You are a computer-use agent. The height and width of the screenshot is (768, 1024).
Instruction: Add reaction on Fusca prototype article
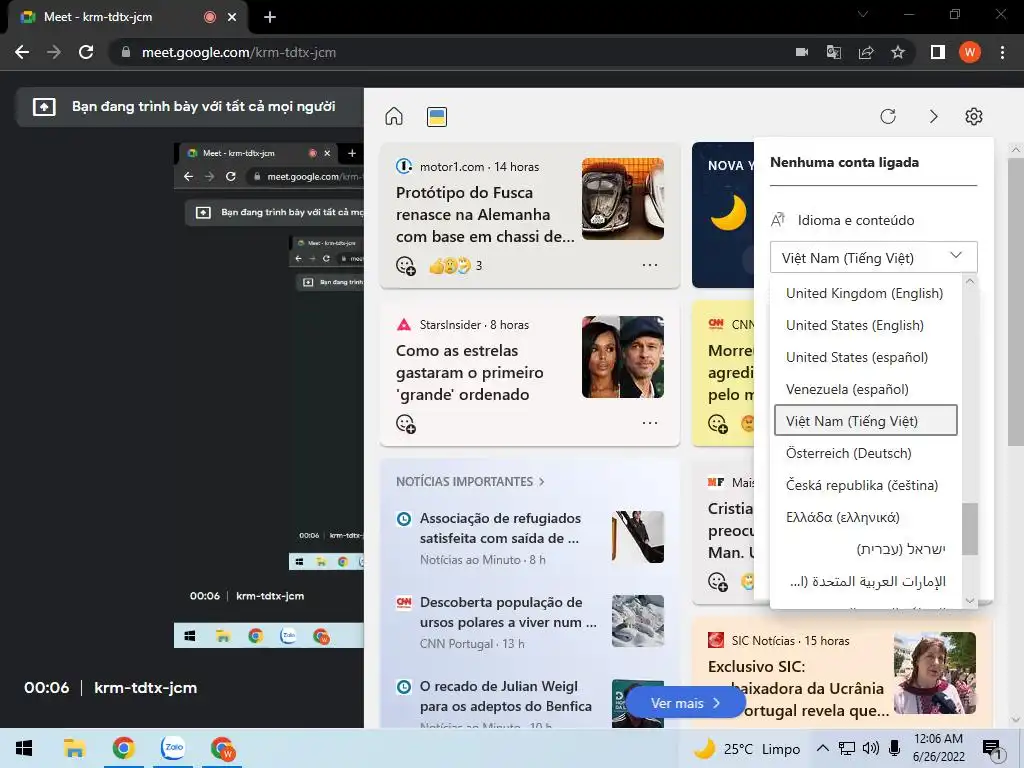tap(406, 266)
